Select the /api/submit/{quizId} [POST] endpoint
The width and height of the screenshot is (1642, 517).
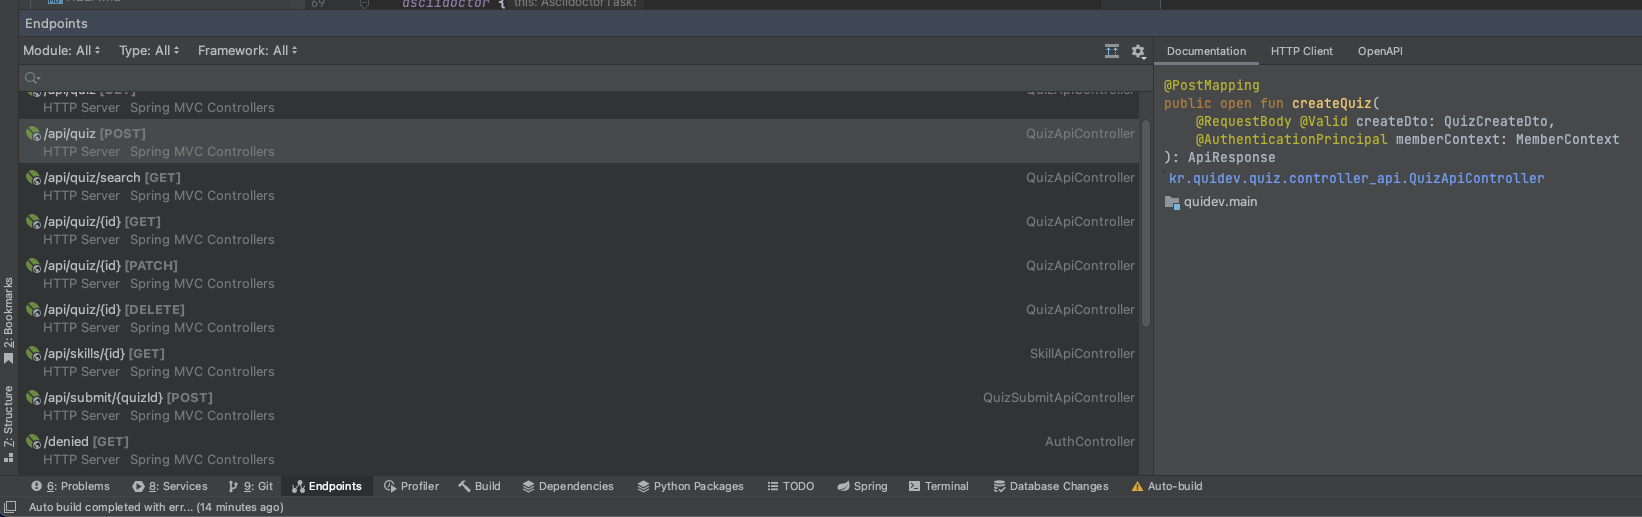(578, 406)
